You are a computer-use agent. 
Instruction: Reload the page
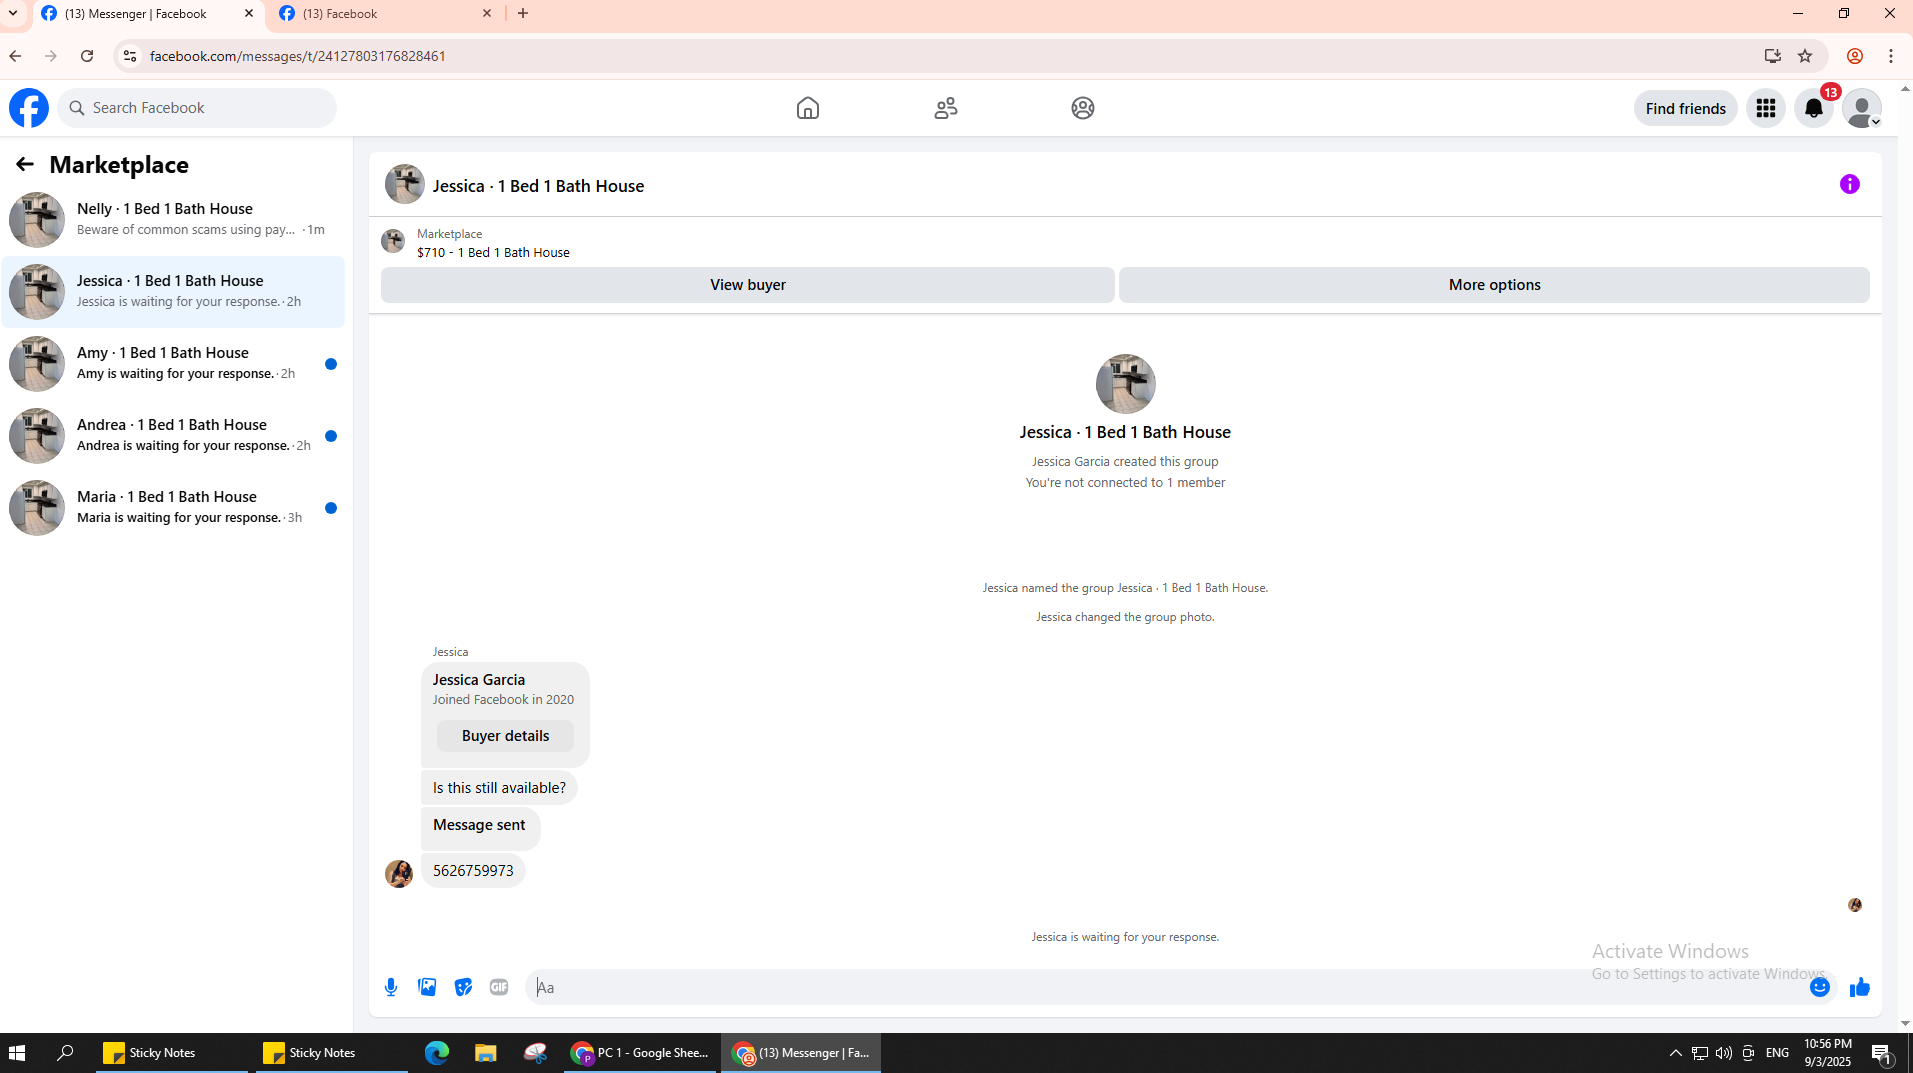pyautogui.click(x=87, y=56)
